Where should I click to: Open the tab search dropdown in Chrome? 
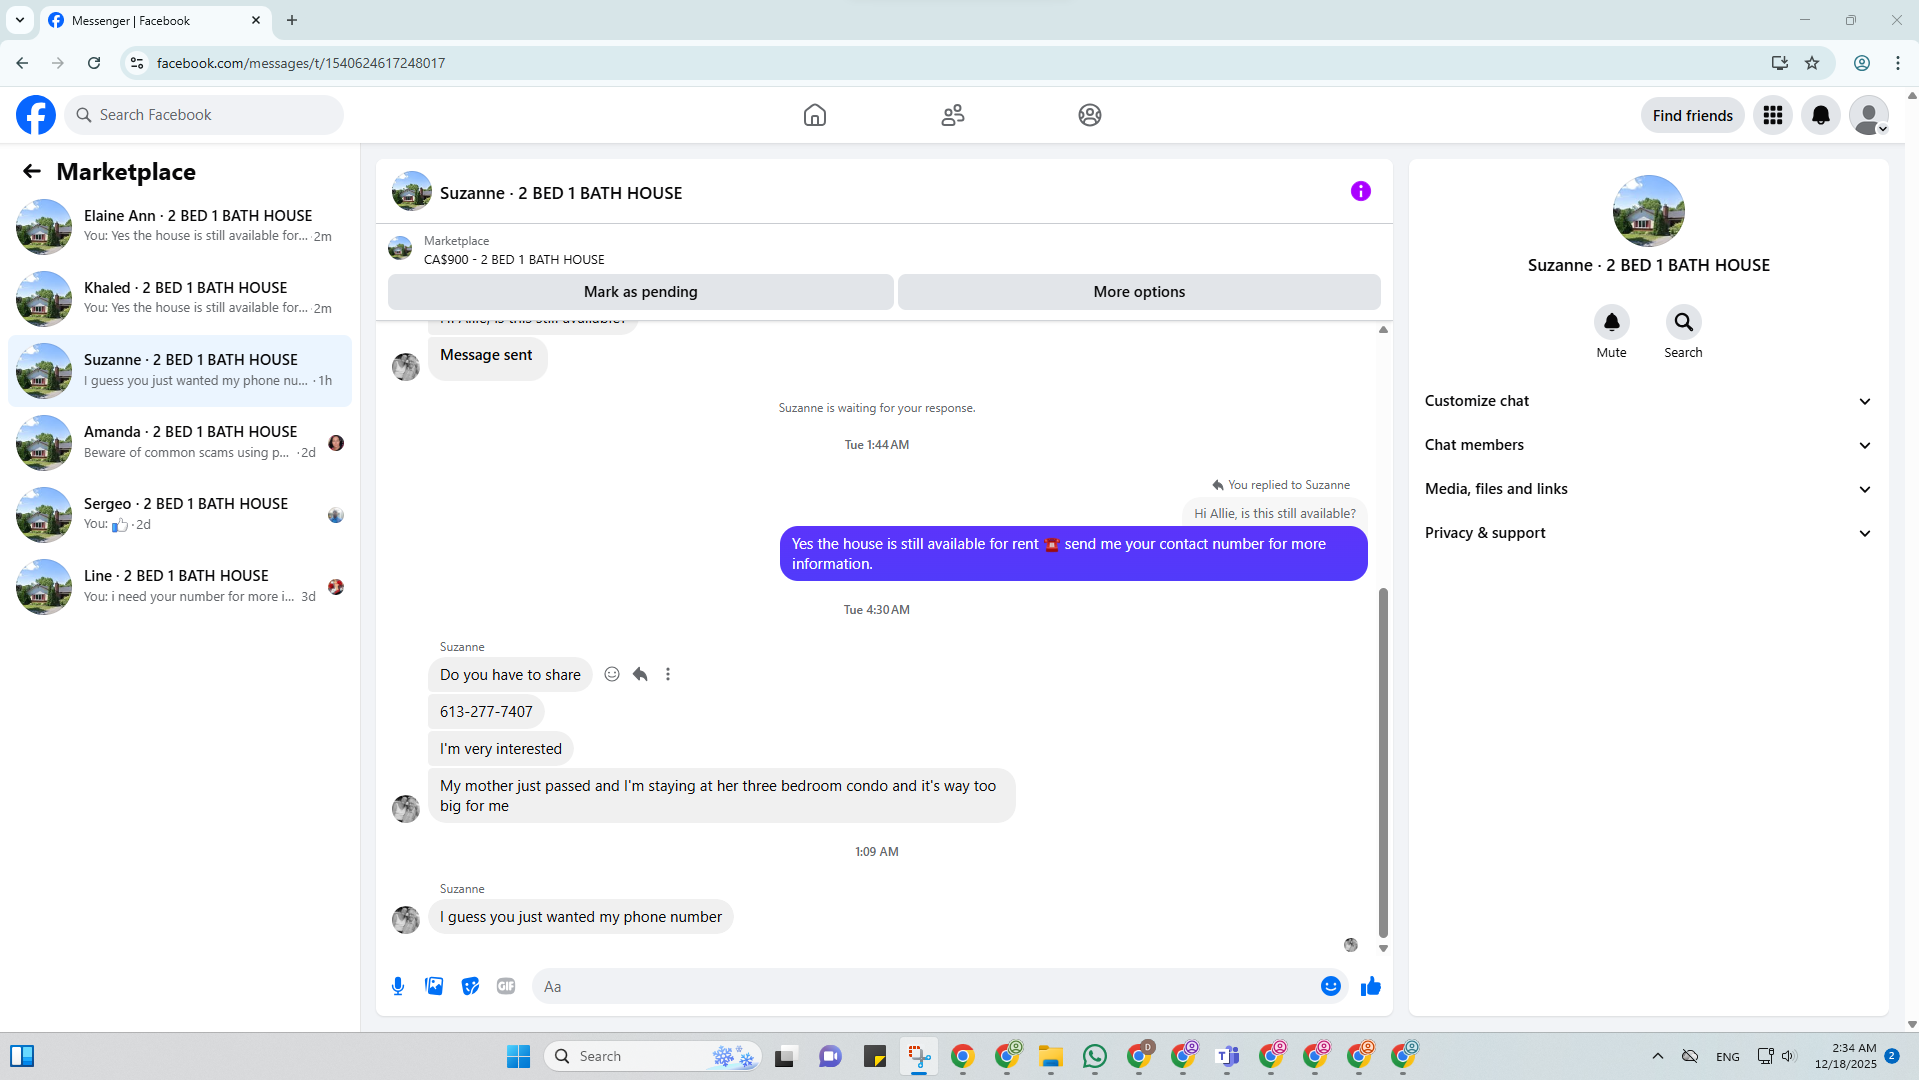click(x=20, y=20)
